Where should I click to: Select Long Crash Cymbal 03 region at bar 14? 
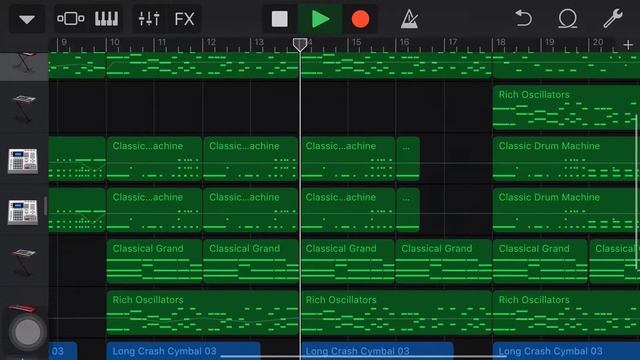(x=376, y=351)
